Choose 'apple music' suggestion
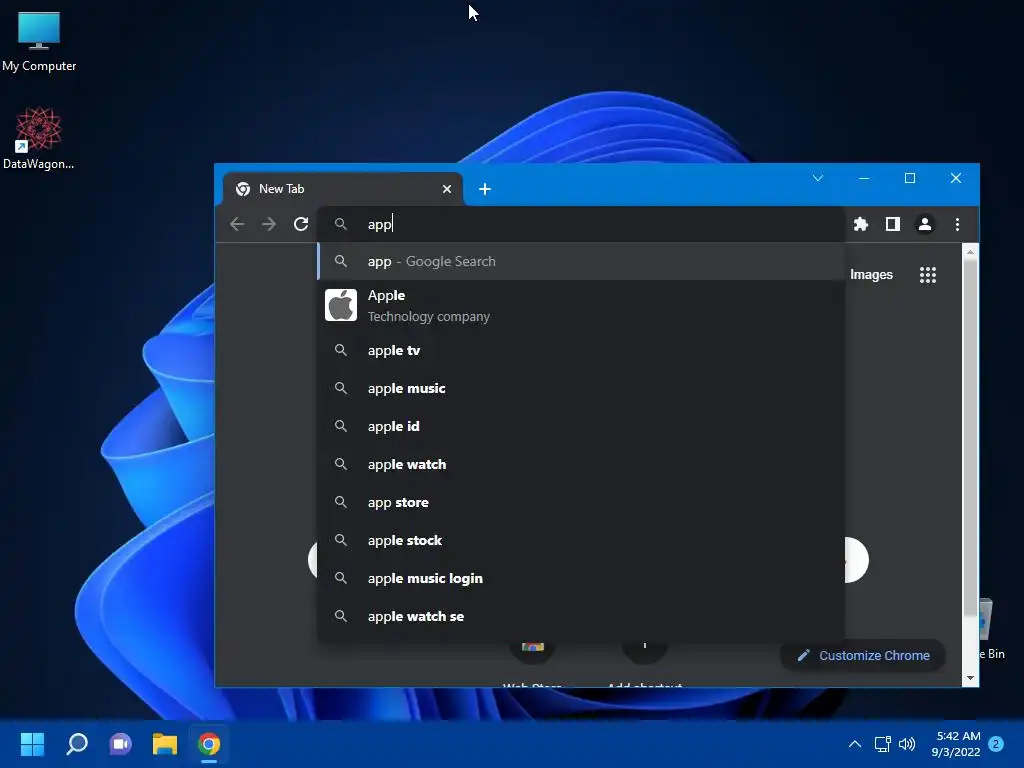The height and width of the screenshot is (768, 1024). 581,388
